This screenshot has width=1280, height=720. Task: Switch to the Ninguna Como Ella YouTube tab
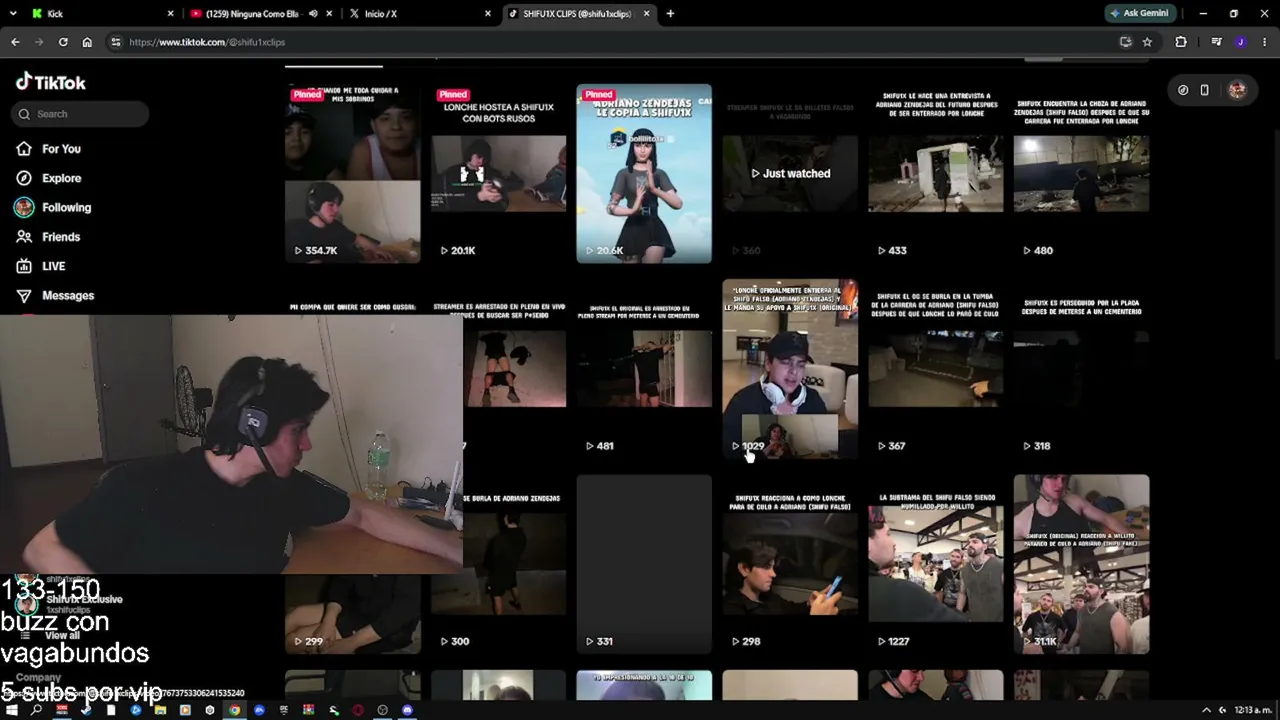[260, 14]
